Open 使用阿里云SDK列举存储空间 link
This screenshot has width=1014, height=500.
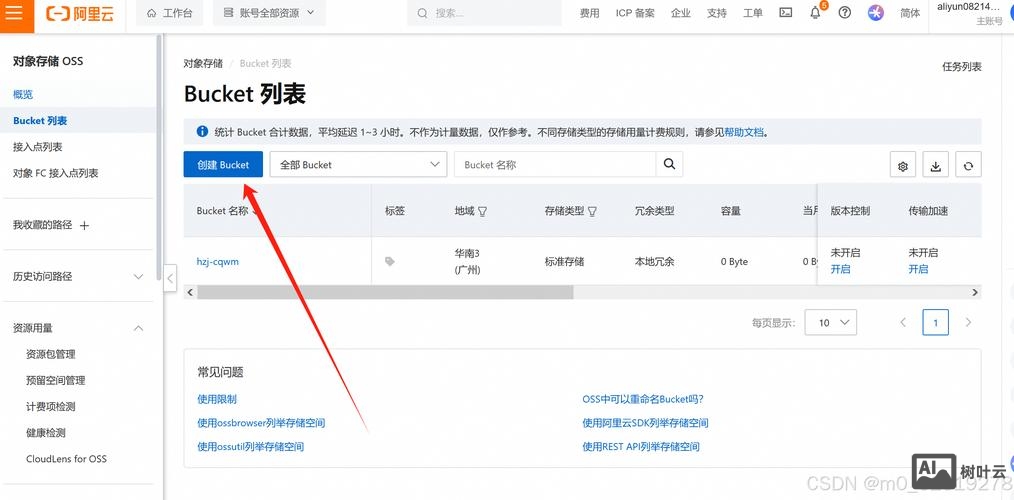[645, 422]
